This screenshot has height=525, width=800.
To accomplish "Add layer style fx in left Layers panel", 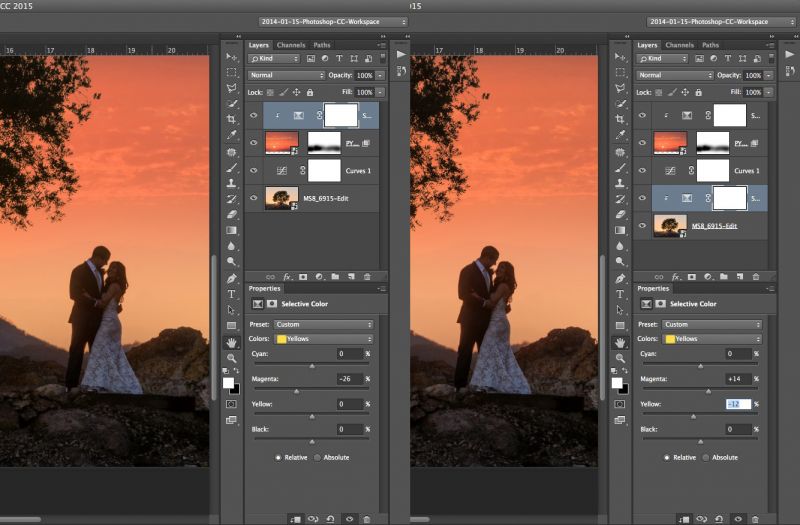I will point(287,277).
